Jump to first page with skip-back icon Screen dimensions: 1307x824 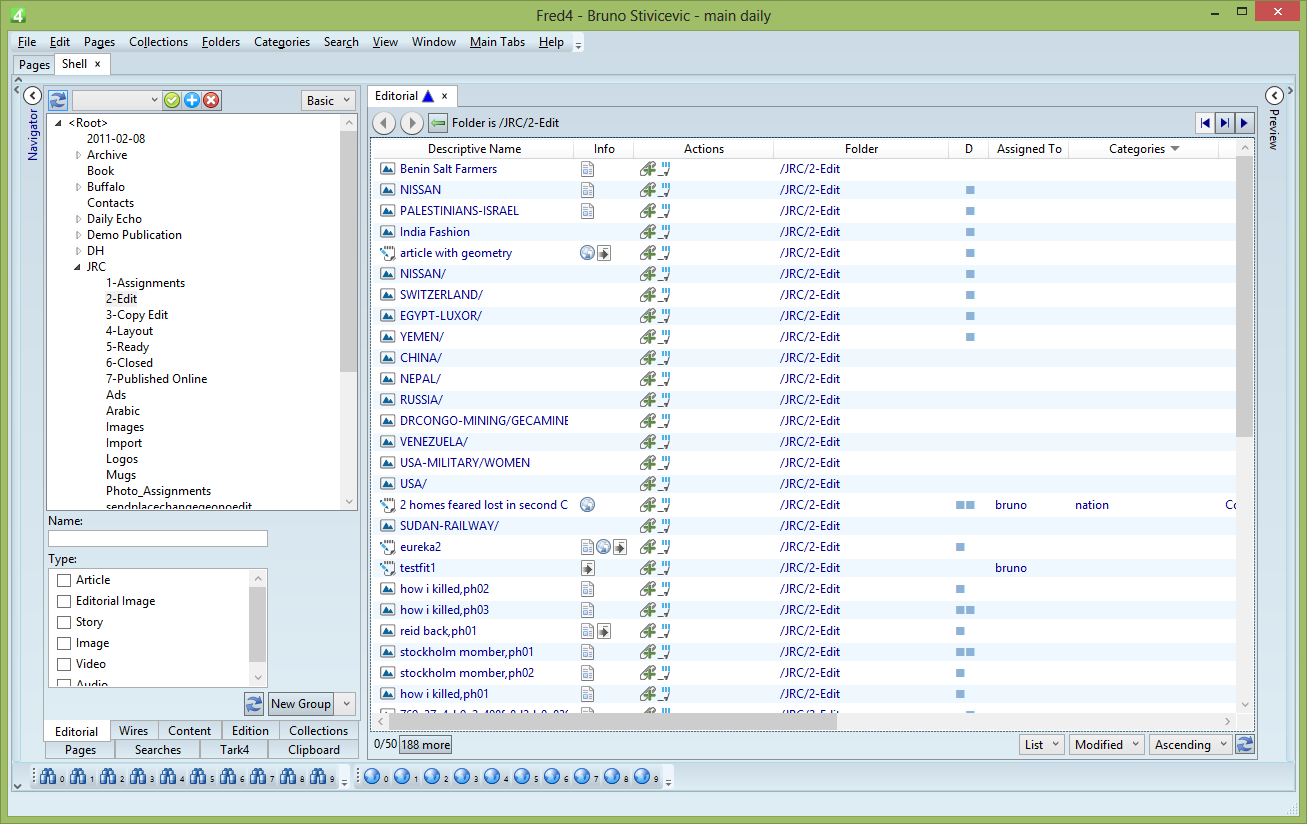point(1205,123)
